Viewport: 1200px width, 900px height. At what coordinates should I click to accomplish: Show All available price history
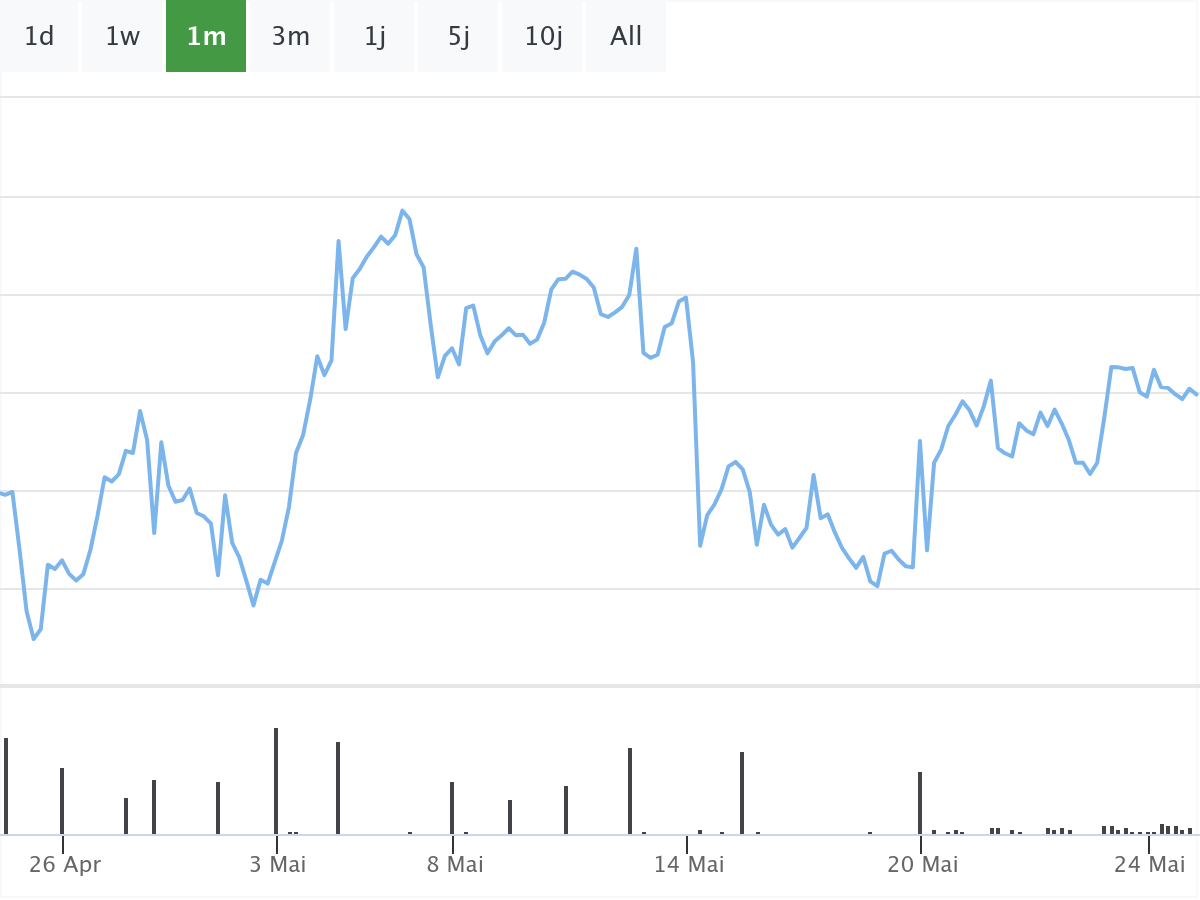click(626, 37)
